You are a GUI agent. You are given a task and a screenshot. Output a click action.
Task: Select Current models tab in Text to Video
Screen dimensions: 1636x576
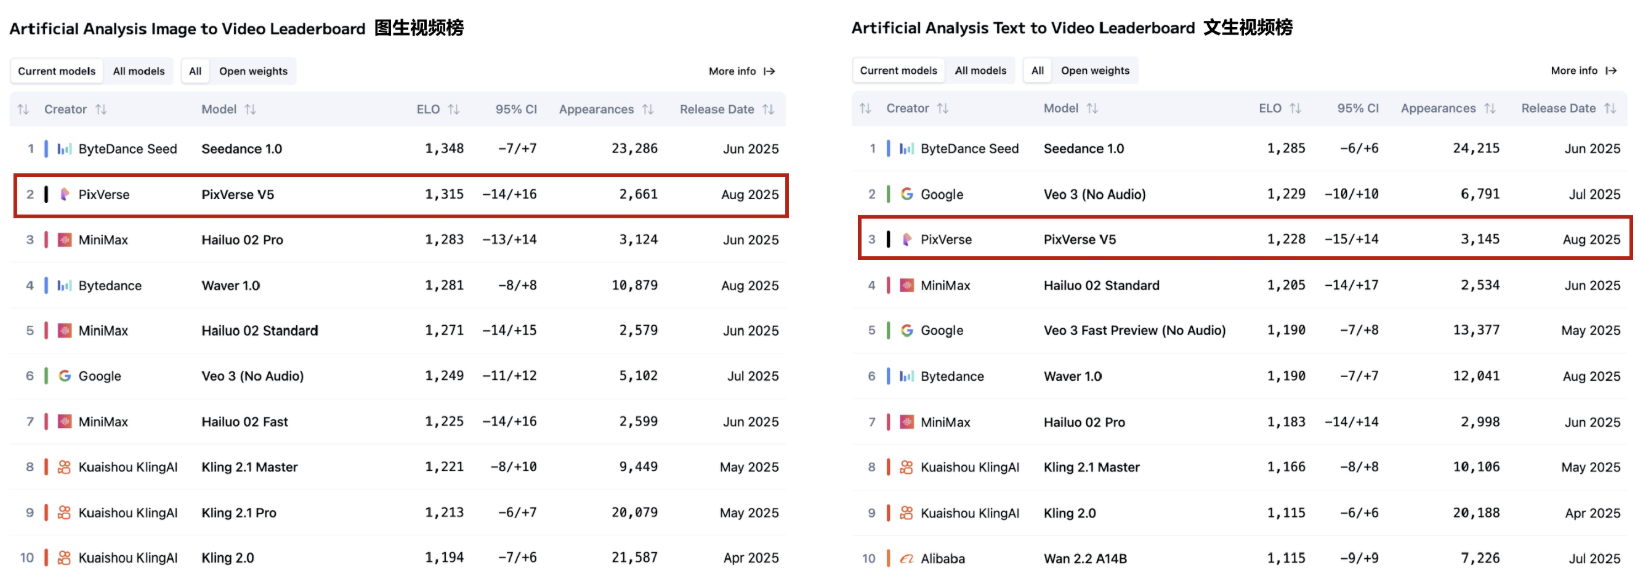click(898, 71)
